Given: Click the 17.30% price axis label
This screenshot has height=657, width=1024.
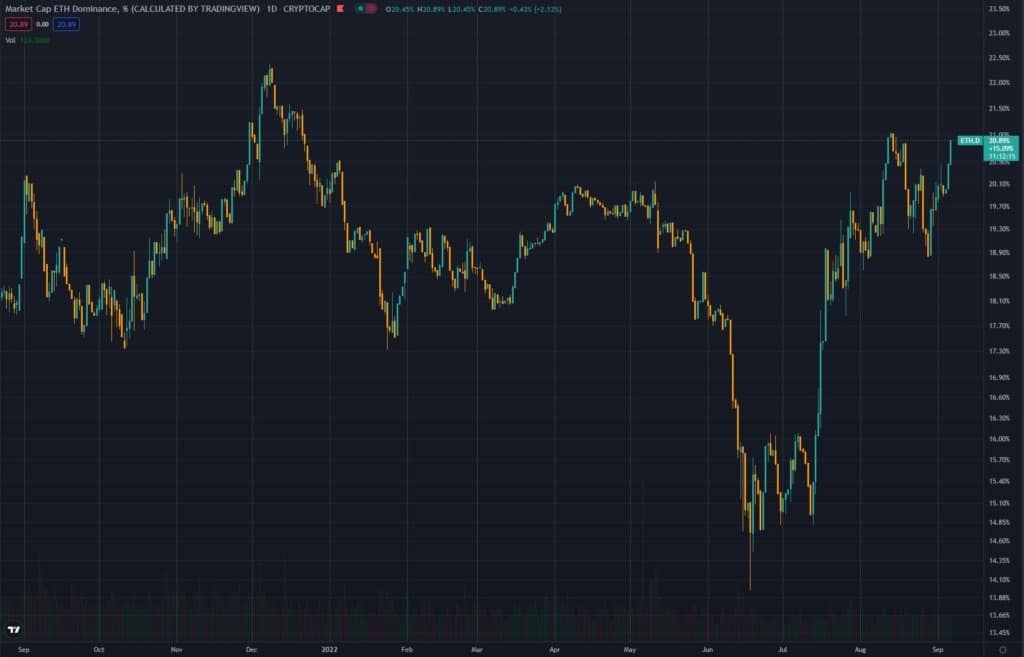Looking at the screenshot, I should pyautogui.click(x=999, y=351).
